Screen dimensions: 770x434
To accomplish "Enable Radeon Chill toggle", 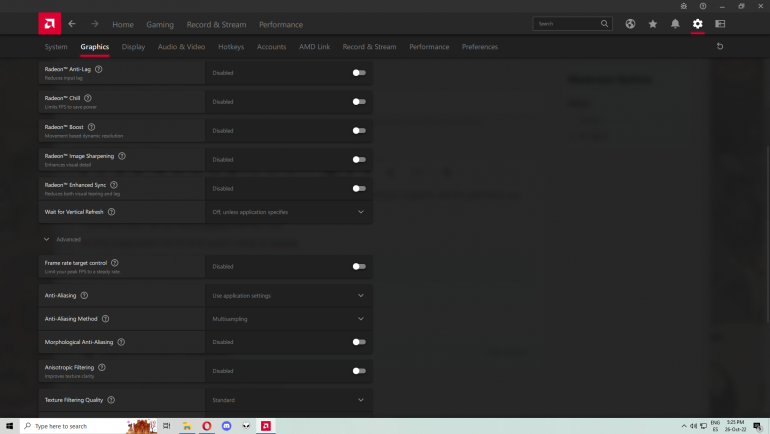I will pos(359,102).
